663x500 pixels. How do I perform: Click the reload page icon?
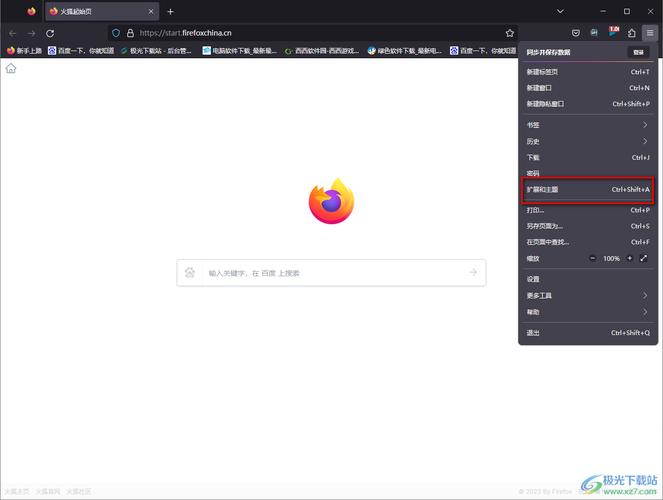click(50, 33)
